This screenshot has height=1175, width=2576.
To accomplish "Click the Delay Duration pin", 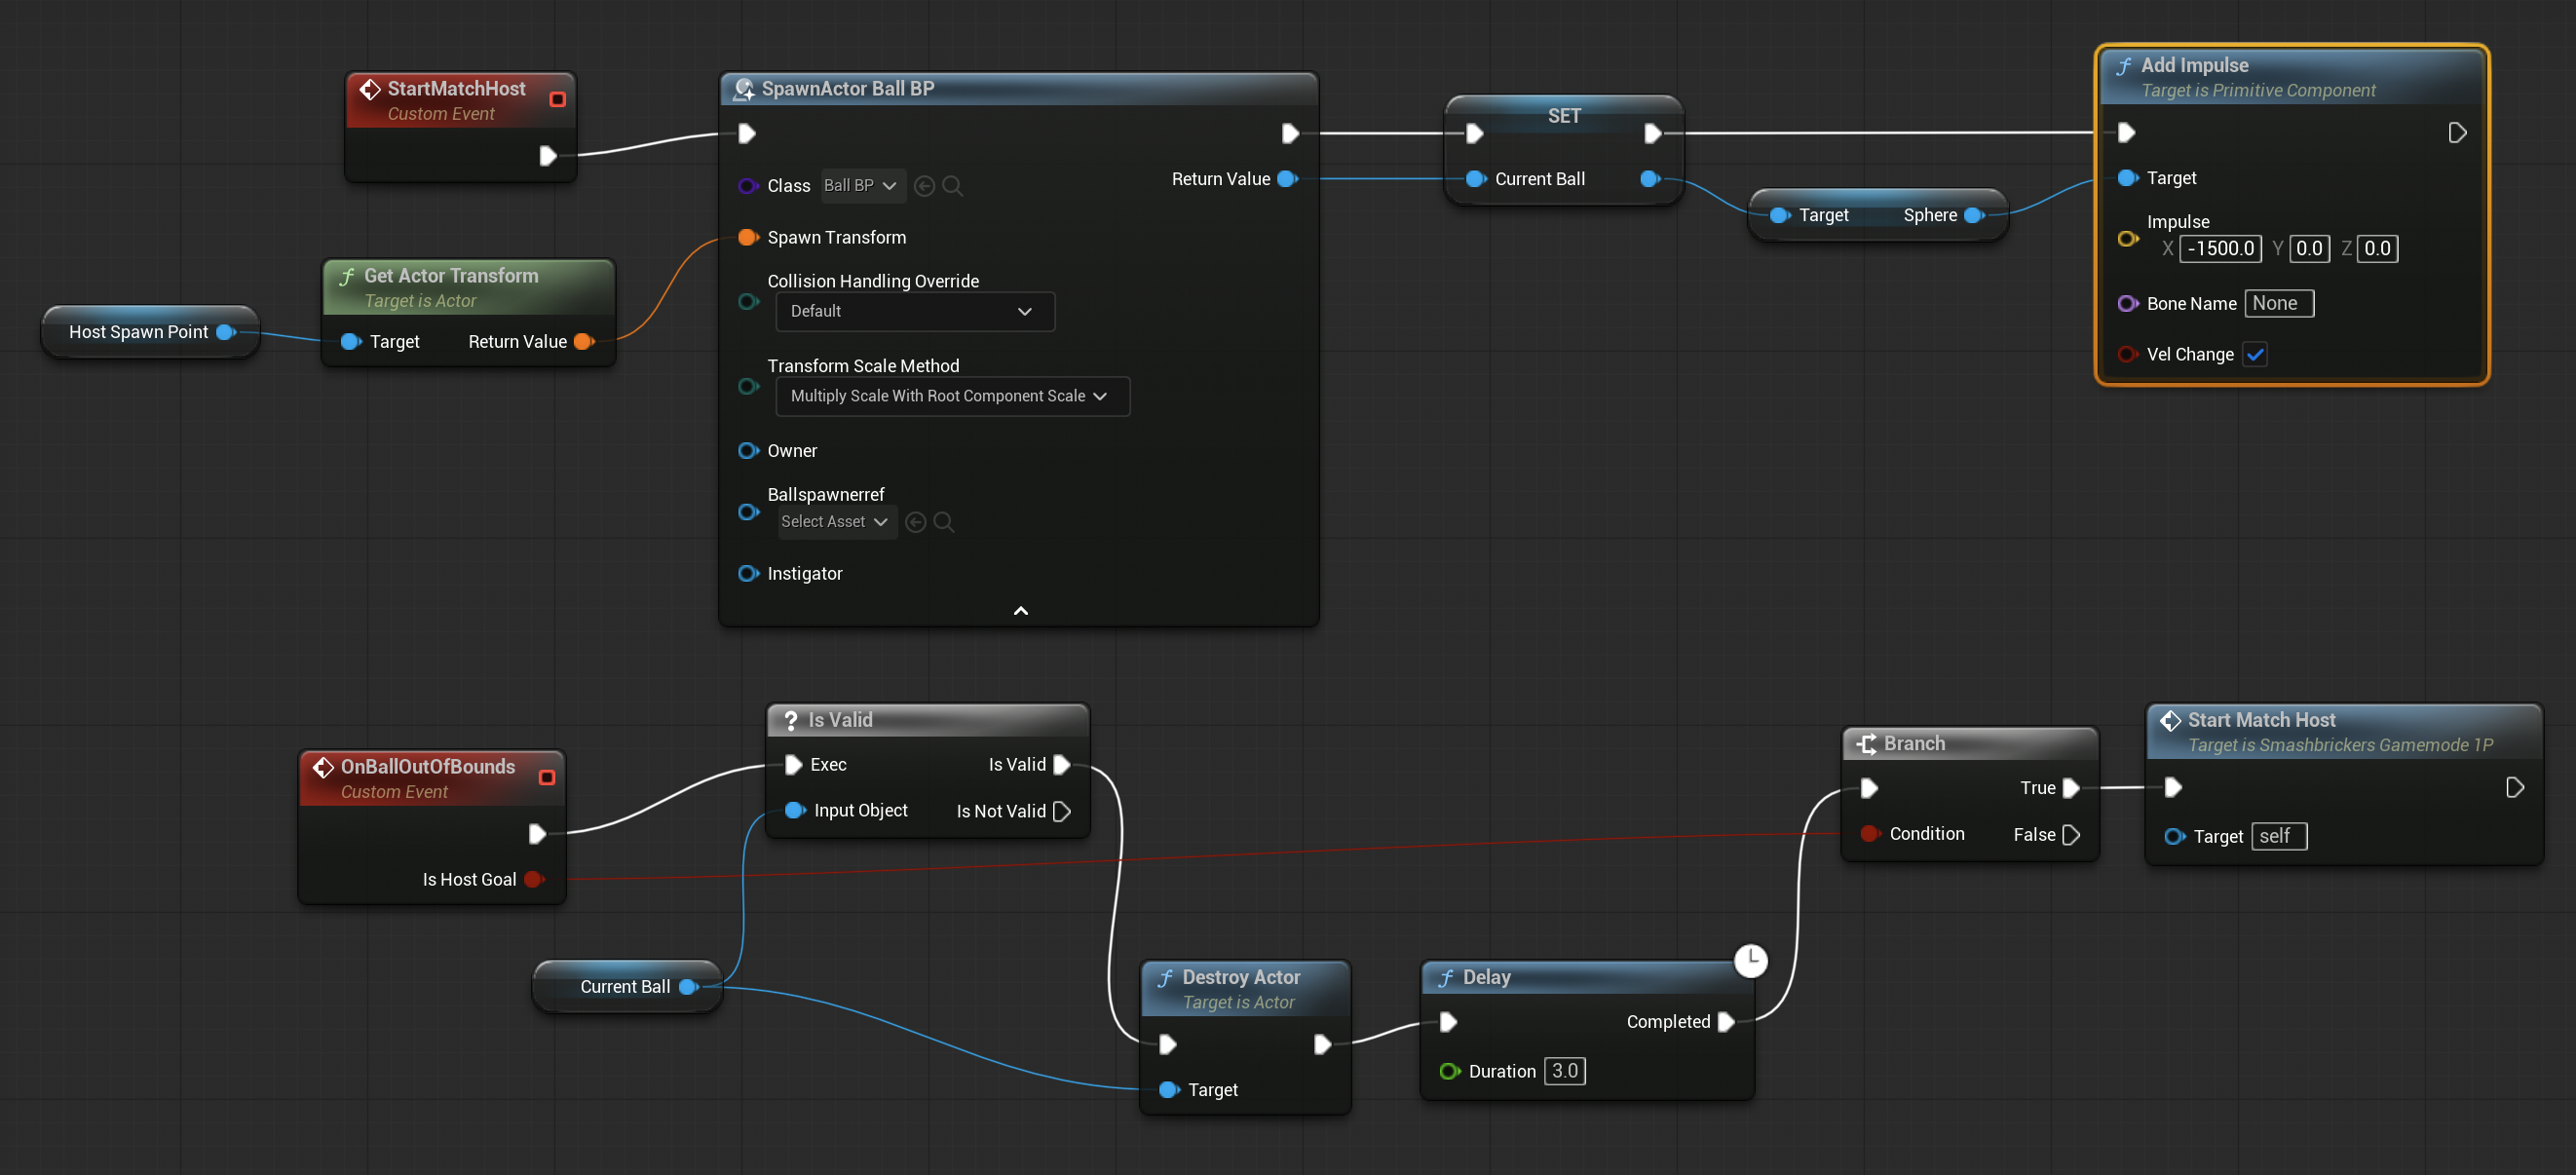I will pyautogui.click(x=1449, y=1072).
